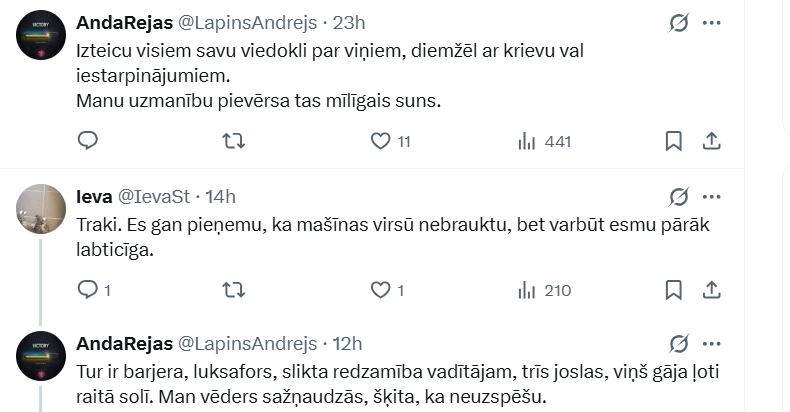Screen dimensions: 790x412
Task: Click Grok icon on Ieva's tweet
Action: pos(679,195)
